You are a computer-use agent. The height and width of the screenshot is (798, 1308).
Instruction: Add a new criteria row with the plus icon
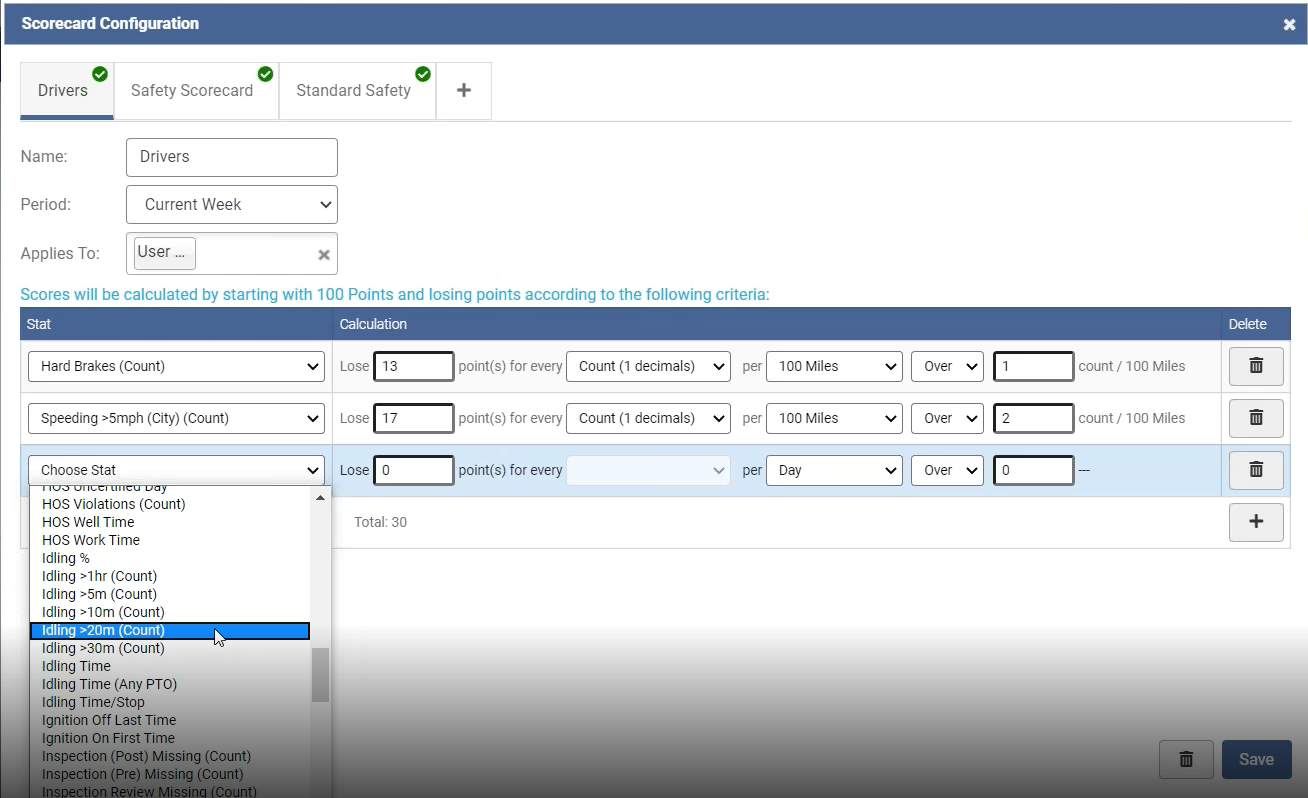click(1256, 522)
